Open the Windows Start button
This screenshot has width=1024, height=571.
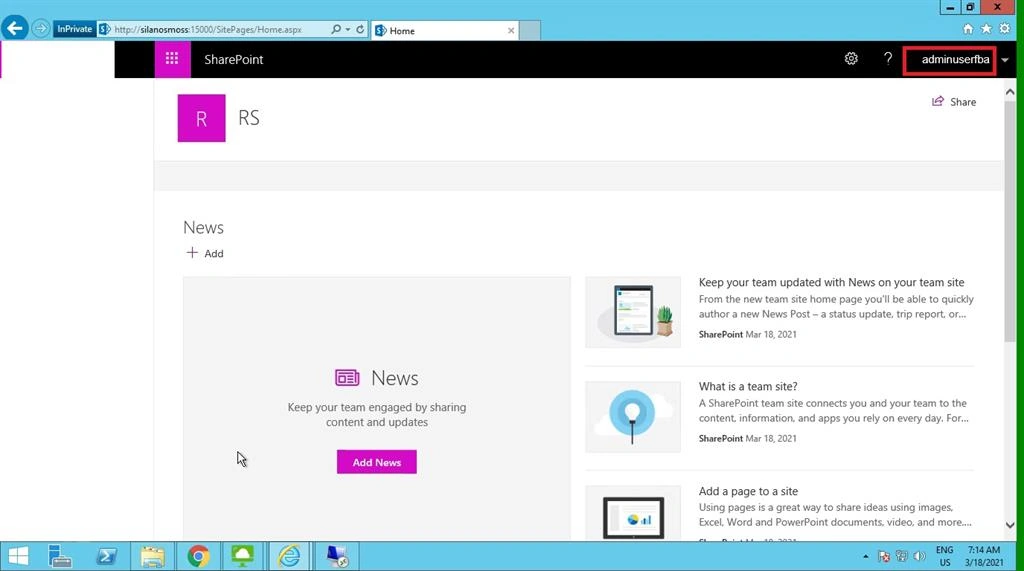(x=18, y=557)
